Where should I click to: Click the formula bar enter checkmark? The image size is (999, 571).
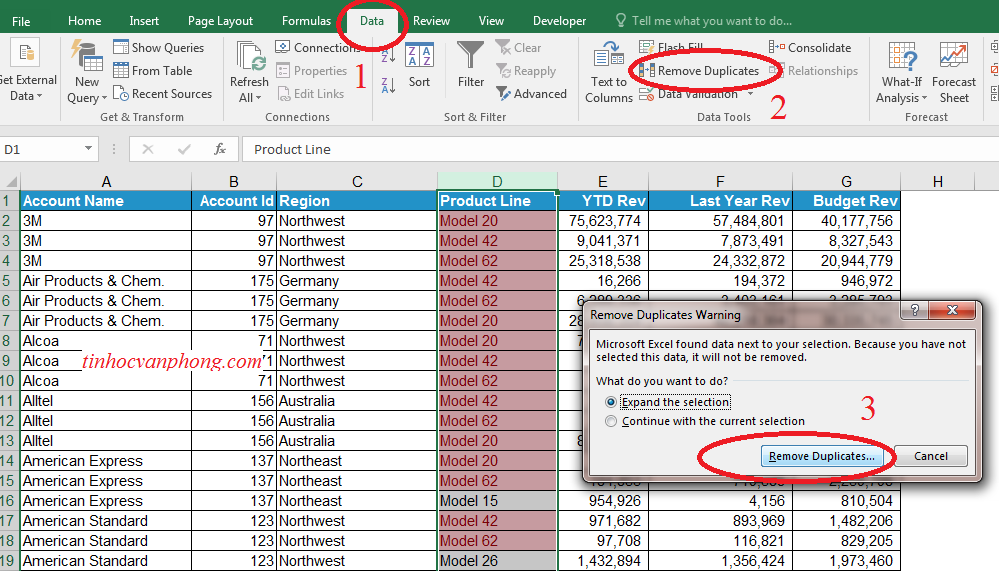pyautogui.click(x=184, y=149)
